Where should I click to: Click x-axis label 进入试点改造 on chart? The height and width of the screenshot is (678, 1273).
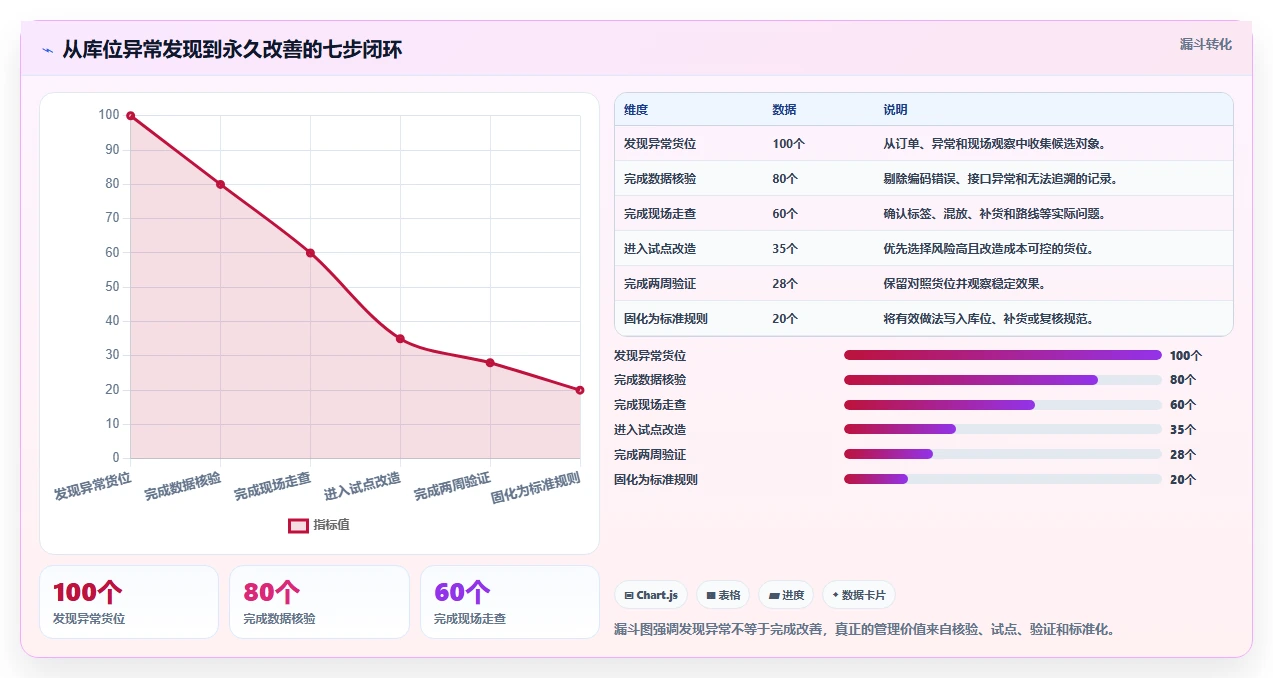(362, 487)
